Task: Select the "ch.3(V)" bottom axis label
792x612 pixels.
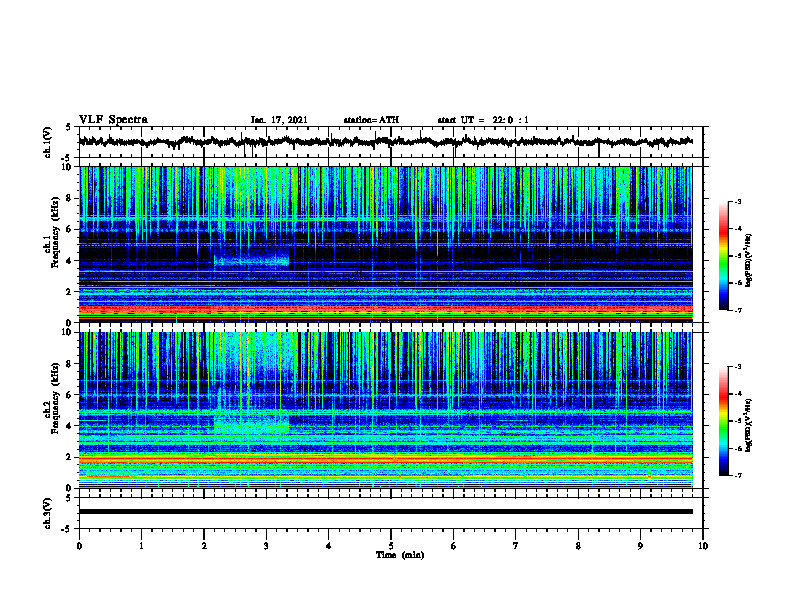Action: click(x=48, y=513)
